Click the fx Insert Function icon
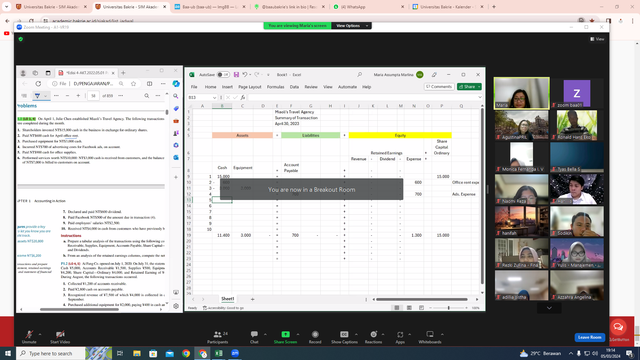Image resolution: width=640 pixels, height=360 pixels. [x=242, y=98]
